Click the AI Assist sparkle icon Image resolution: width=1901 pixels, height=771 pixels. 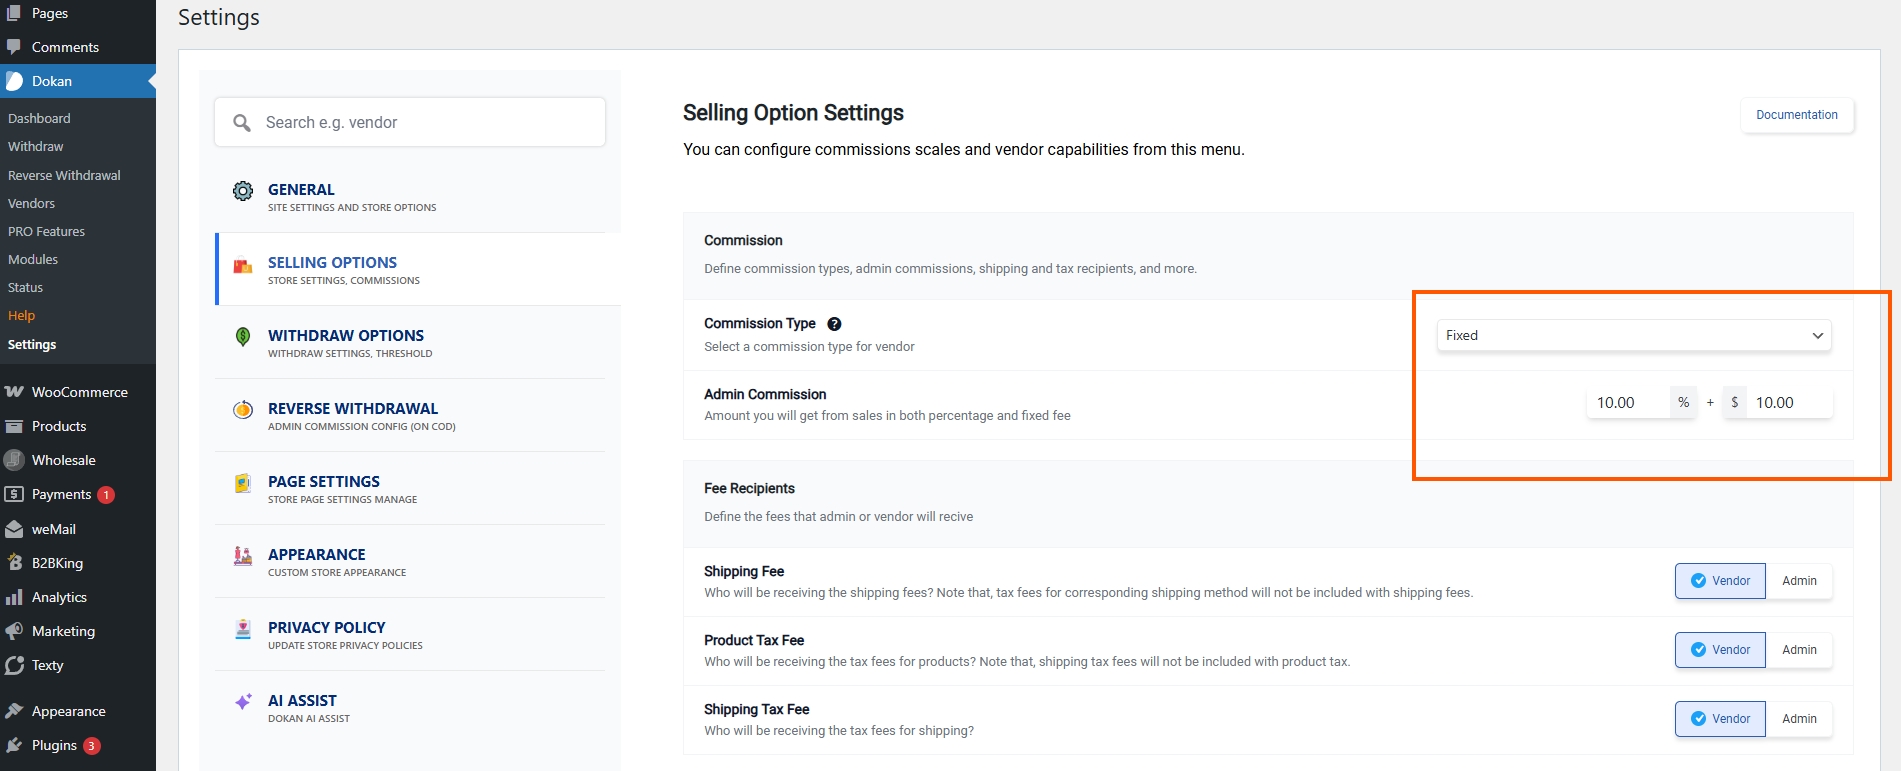tap(242, 702)
